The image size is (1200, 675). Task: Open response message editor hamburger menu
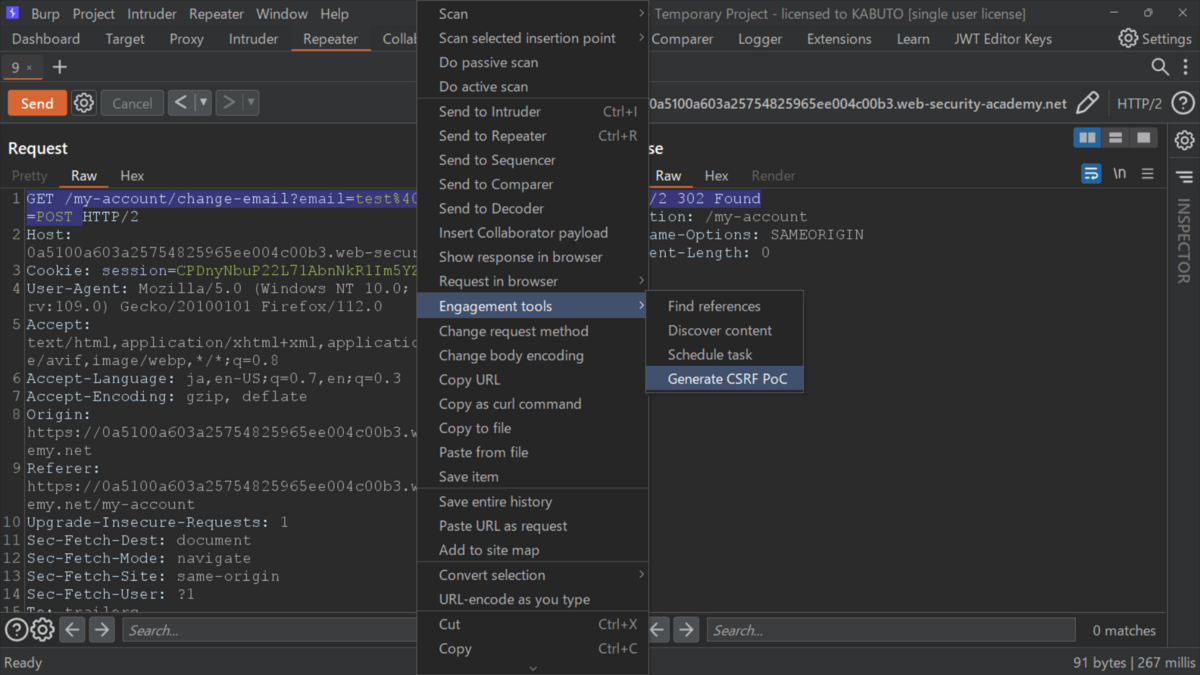click(x=1147, y=173)
